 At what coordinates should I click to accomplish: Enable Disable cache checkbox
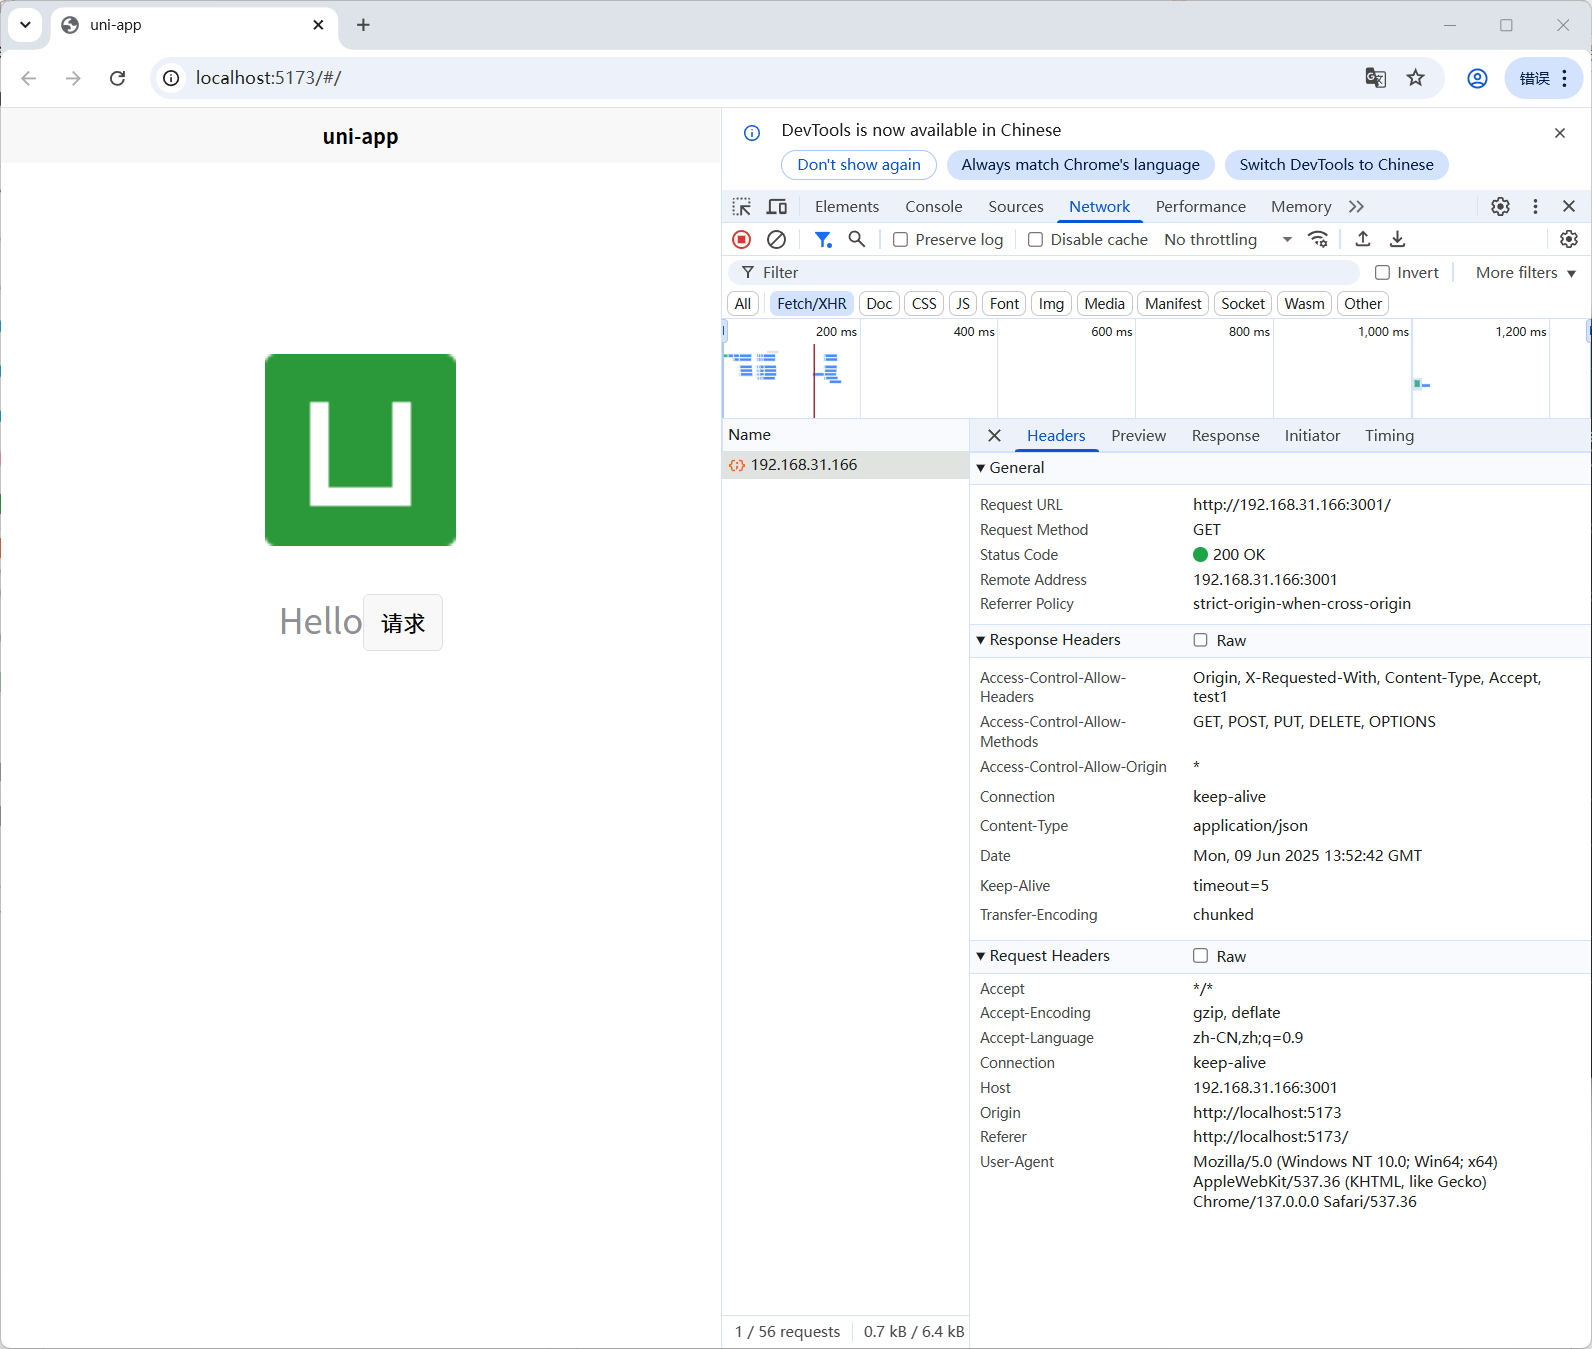[x=1035, y=240]
